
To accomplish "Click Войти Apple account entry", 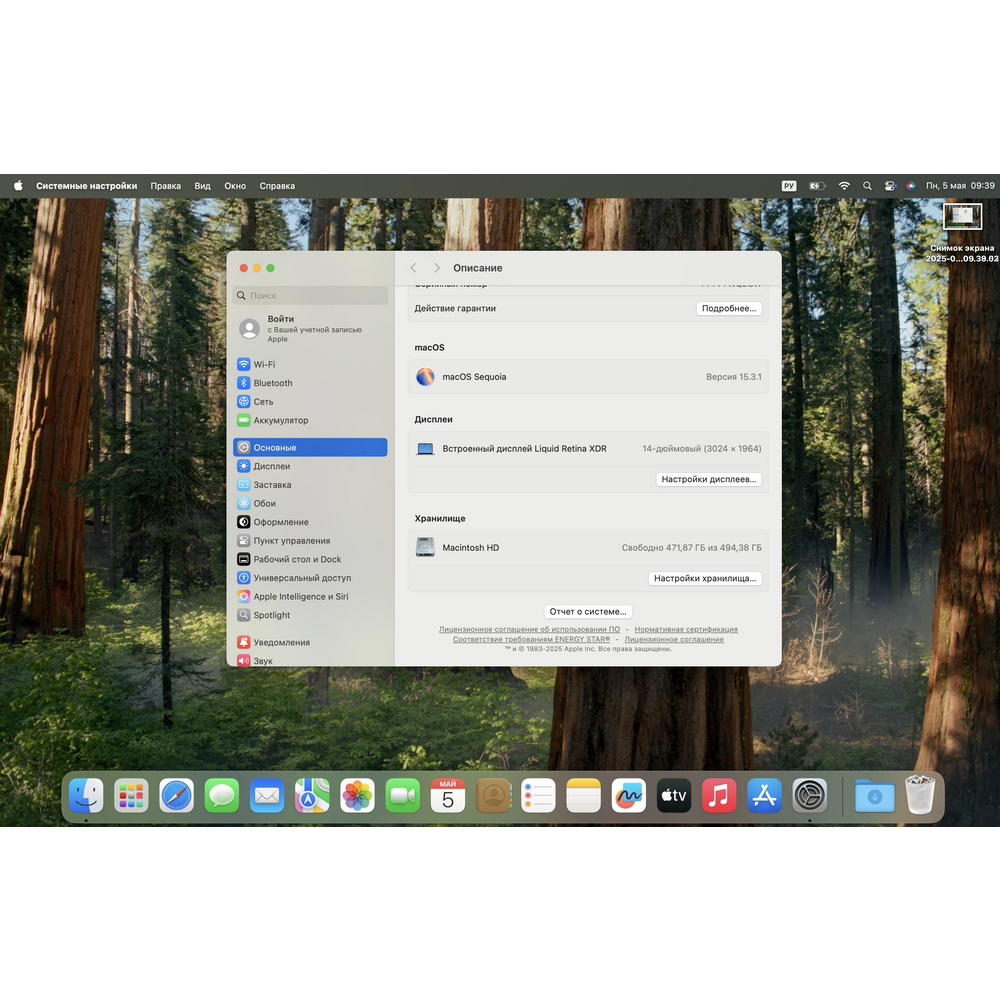I will (x=311, y=328).
